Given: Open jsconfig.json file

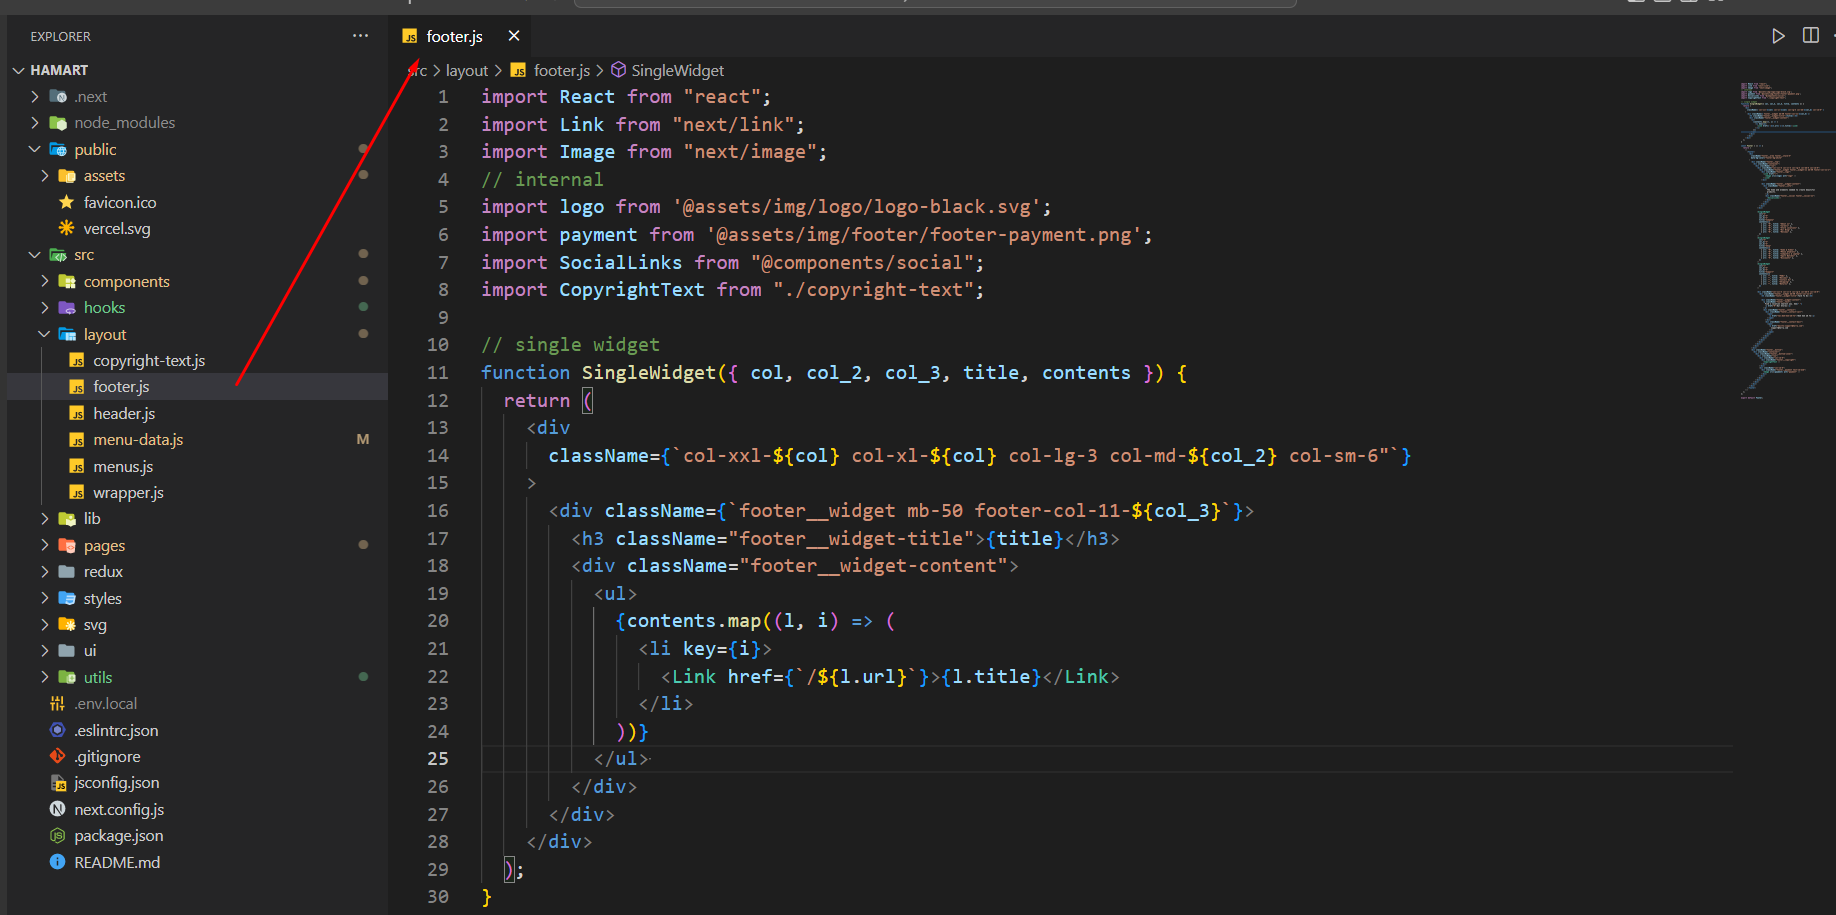Looking at the screenshot, I should click(x=116, y=783).
